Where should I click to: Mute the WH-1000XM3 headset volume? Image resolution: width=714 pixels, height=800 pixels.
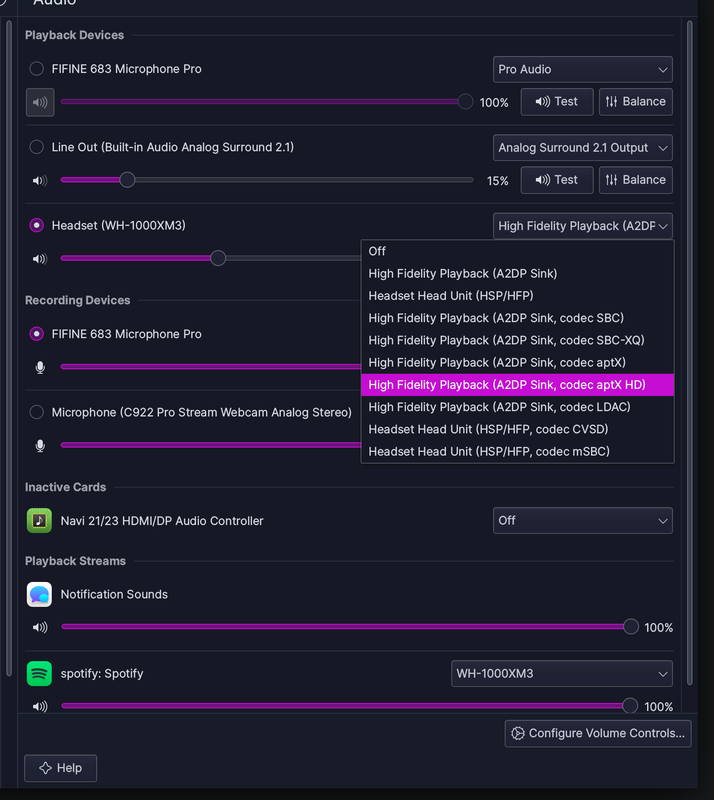40,259
